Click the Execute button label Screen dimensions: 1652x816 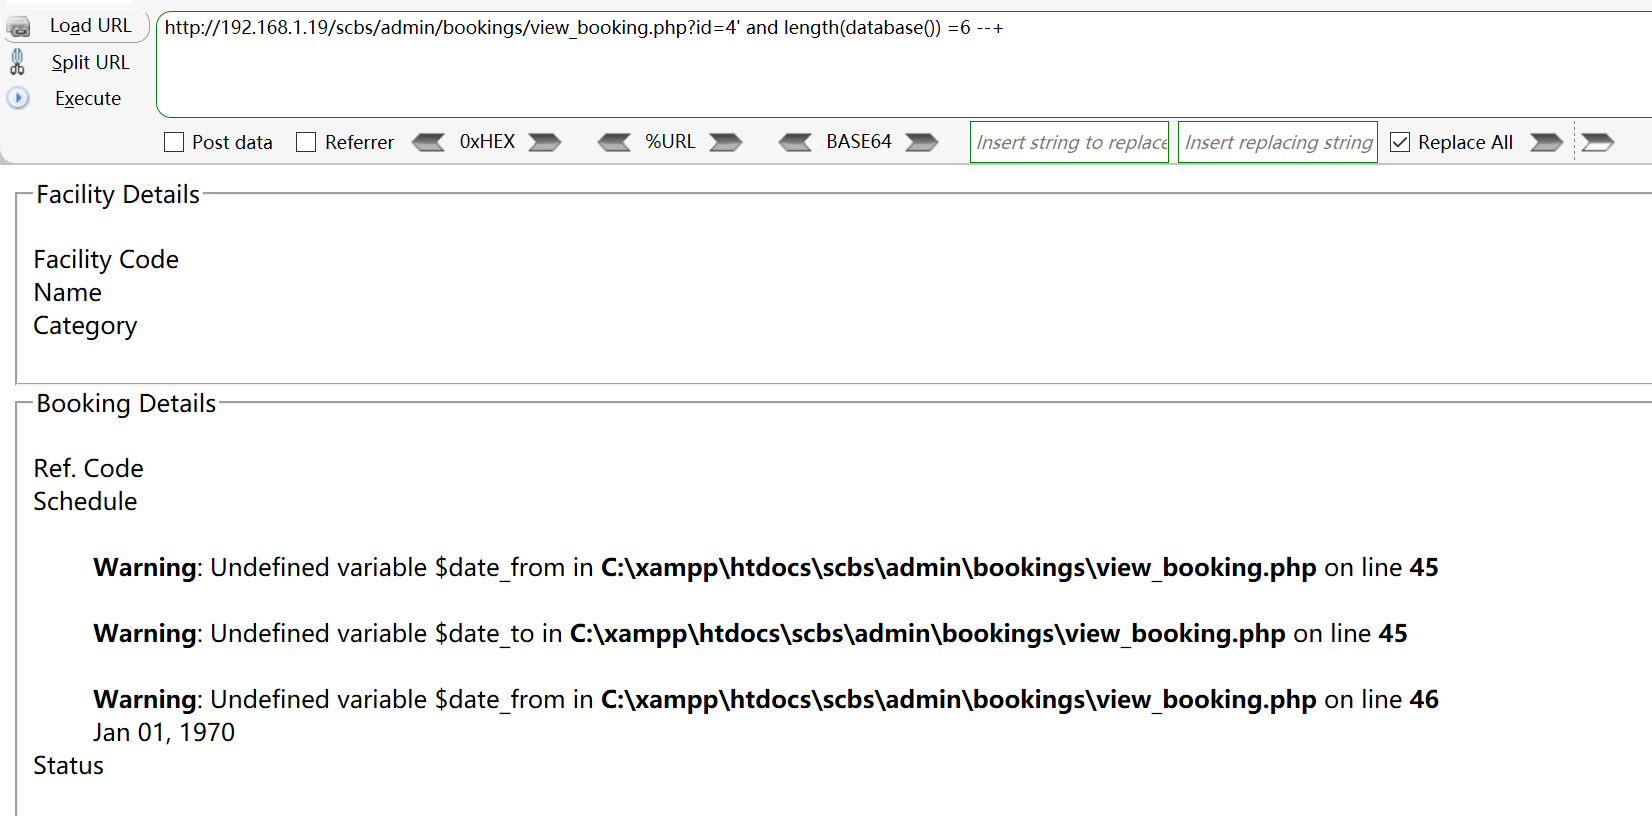pos(88,98)
